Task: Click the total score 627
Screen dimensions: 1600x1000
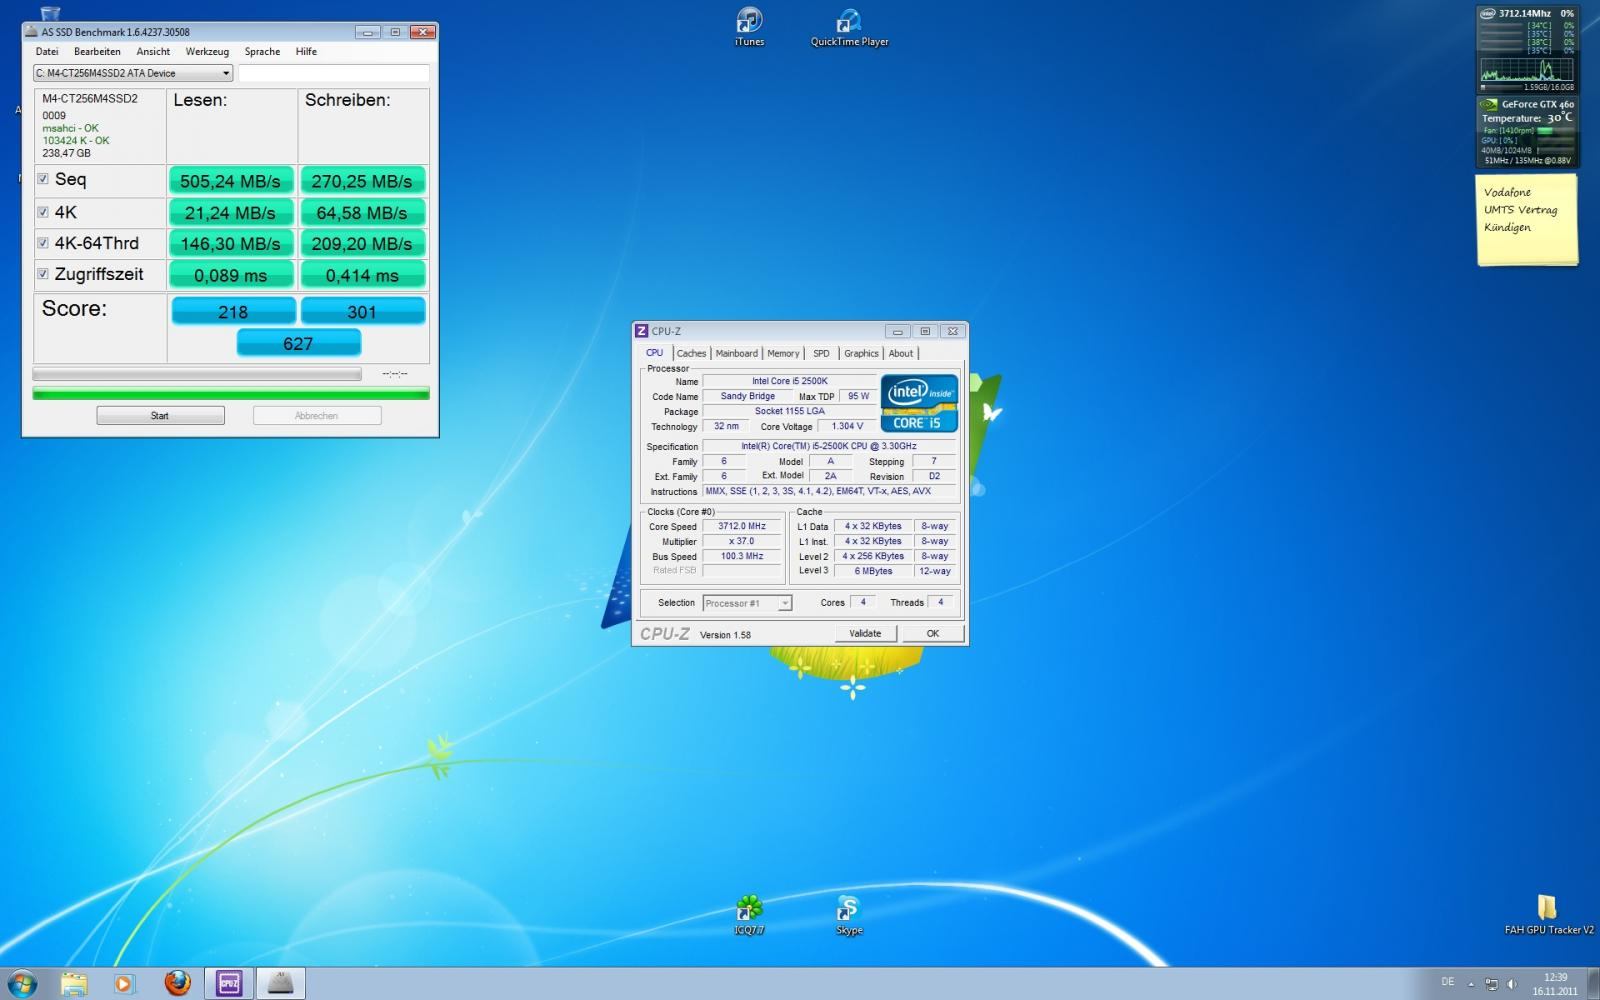Action: tap(298, 343)
